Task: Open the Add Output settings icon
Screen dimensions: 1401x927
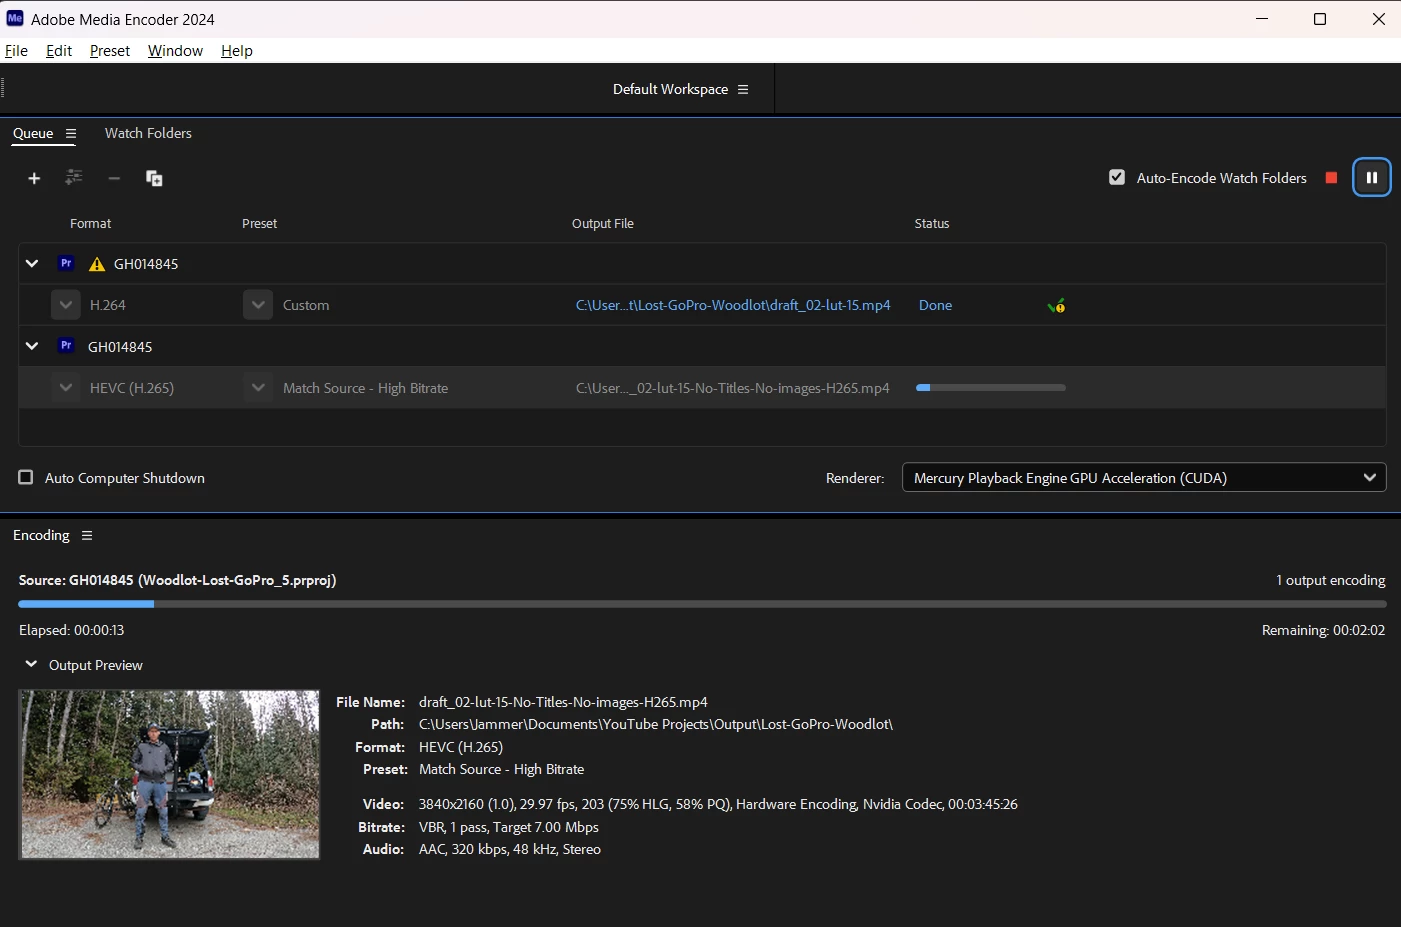Action: [74, 177]
